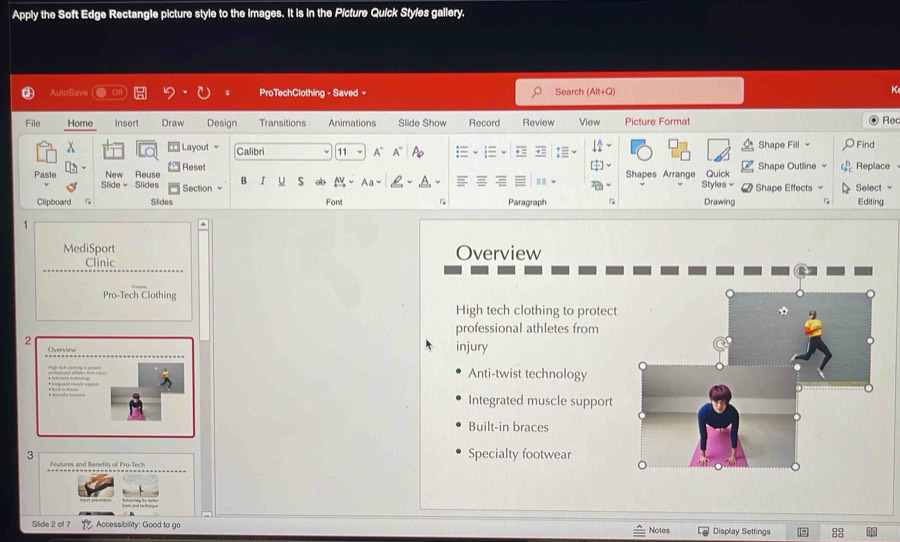The height and width of the screenshot is (542, 900).
Task: Switch to Slide Sorter view icon
Action: point(837,532)
